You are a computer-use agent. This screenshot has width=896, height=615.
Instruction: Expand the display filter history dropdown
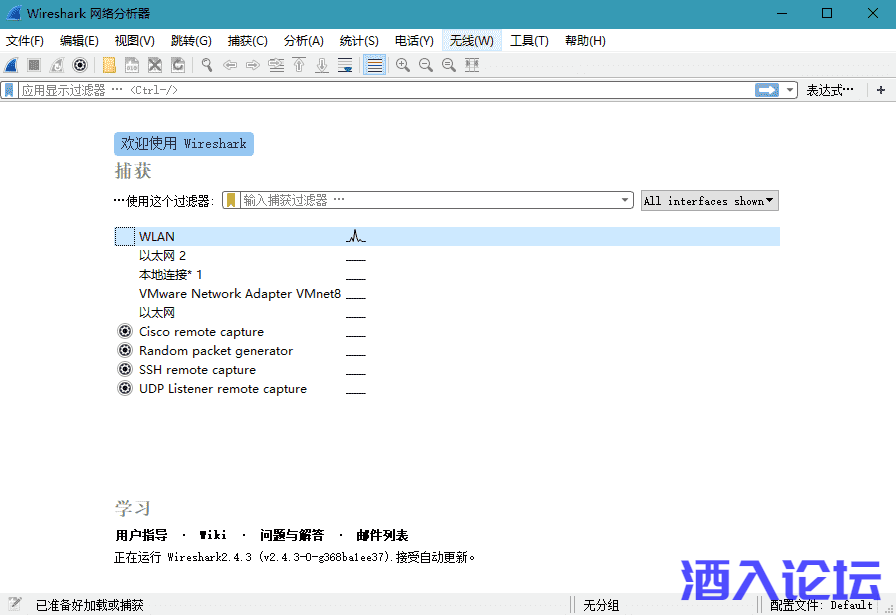coord(790,90)
